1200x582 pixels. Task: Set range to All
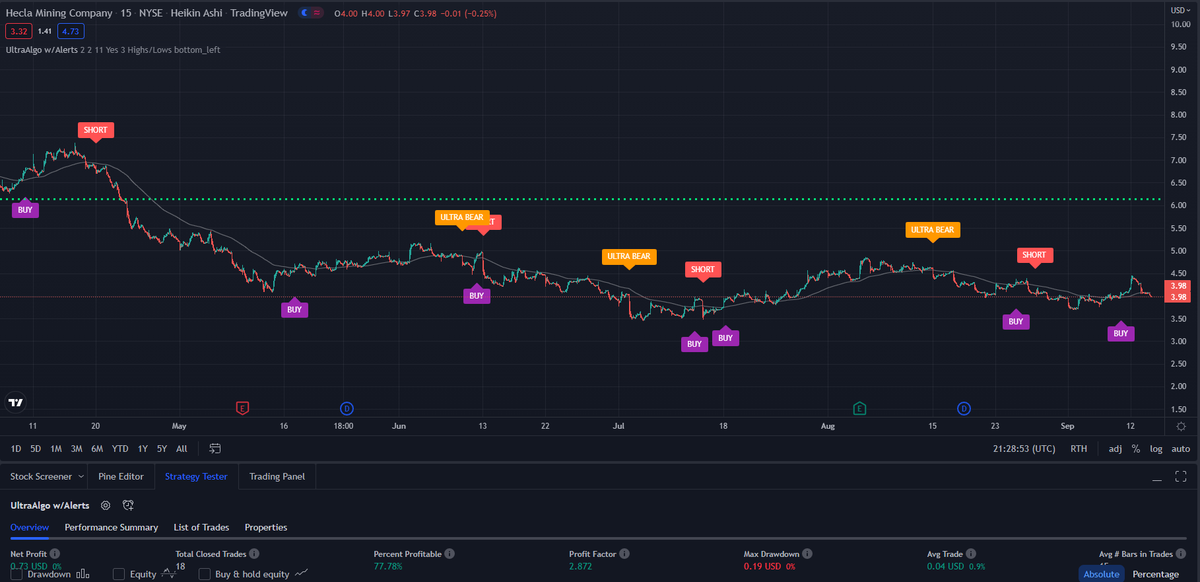pos(181,449)
